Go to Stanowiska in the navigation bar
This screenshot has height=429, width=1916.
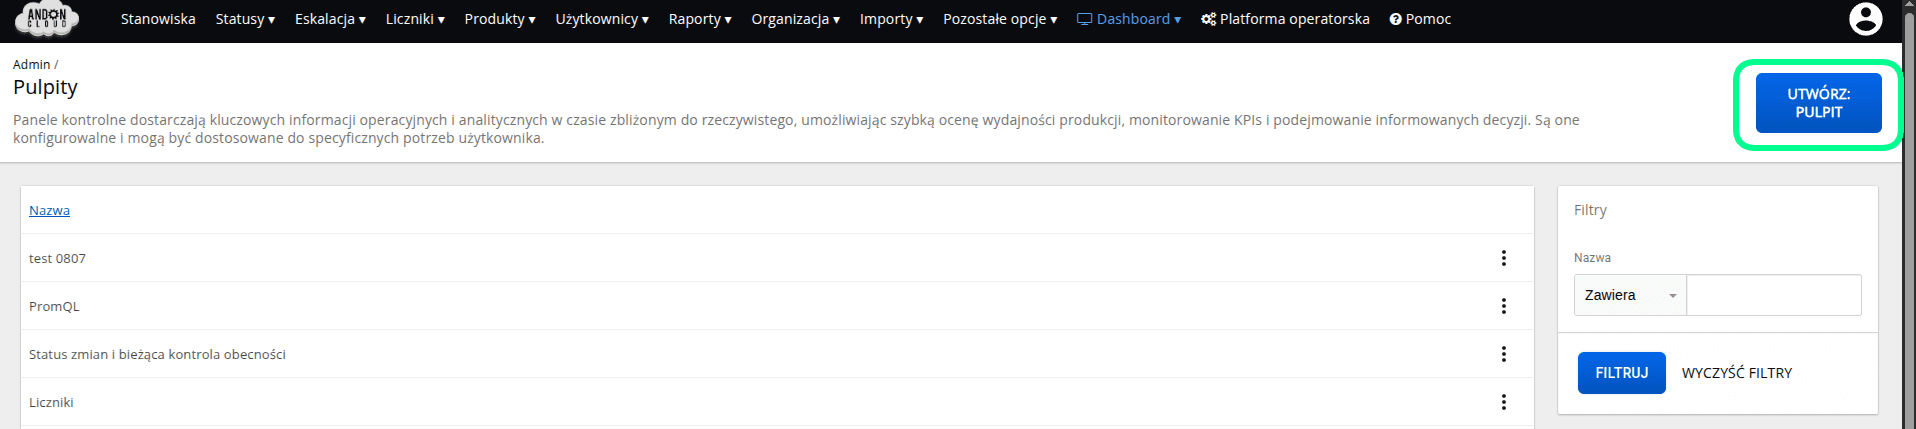click(158, 19)
